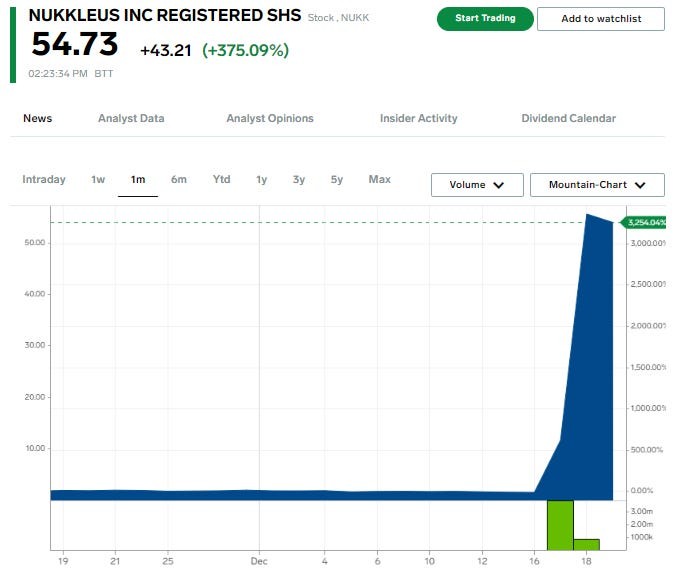Viewport: 678px width, 579px height.
Task: Select the Intraday time range
Action: coord(44,180)
